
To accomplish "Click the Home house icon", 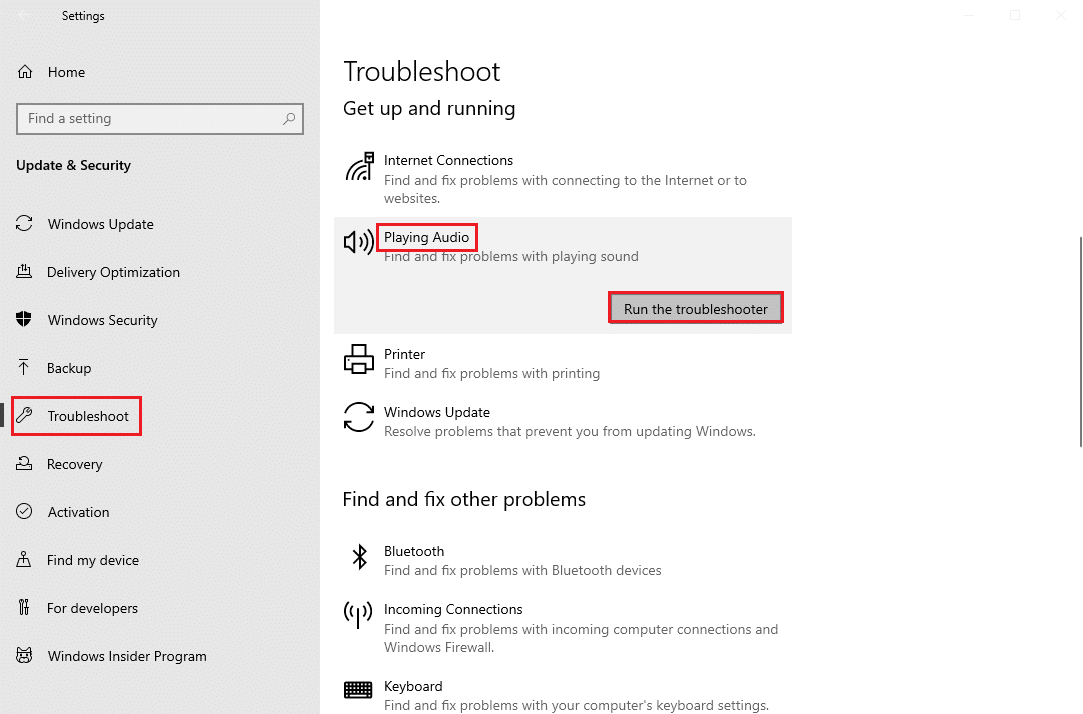I will point(24,71).
